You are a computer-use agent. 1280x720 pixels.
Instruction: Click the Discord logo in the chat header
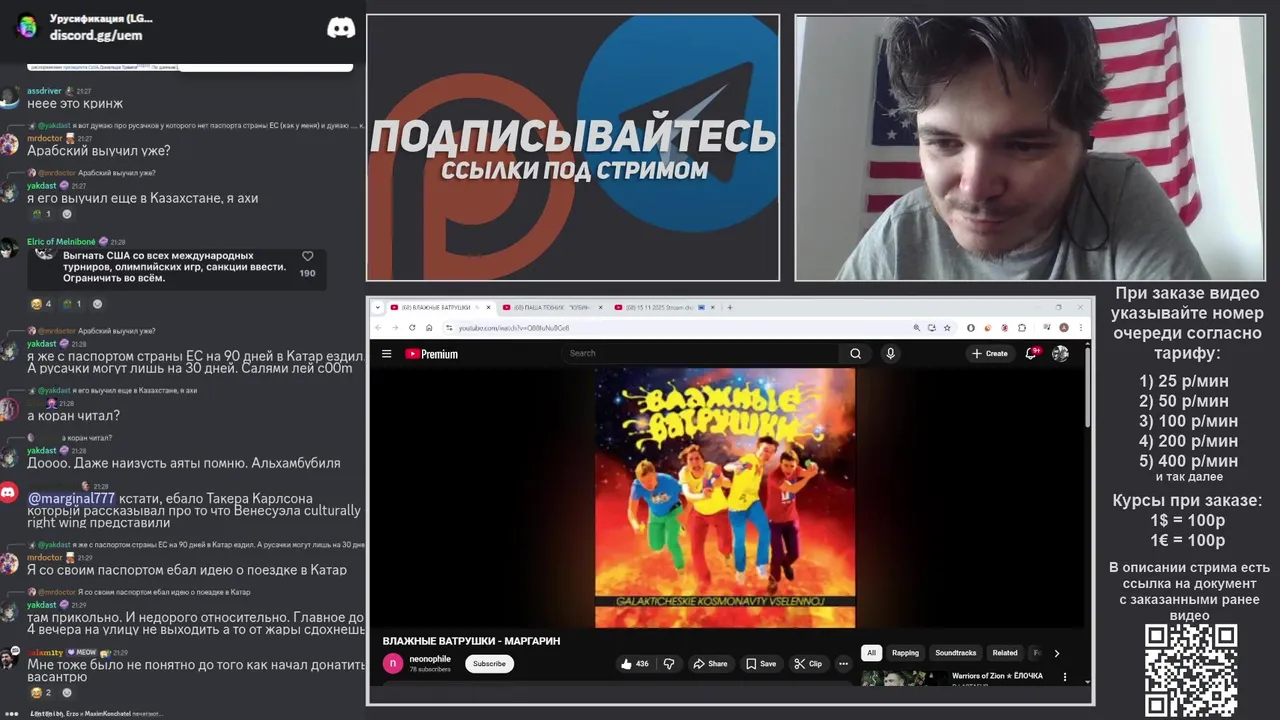click(341, 28)
